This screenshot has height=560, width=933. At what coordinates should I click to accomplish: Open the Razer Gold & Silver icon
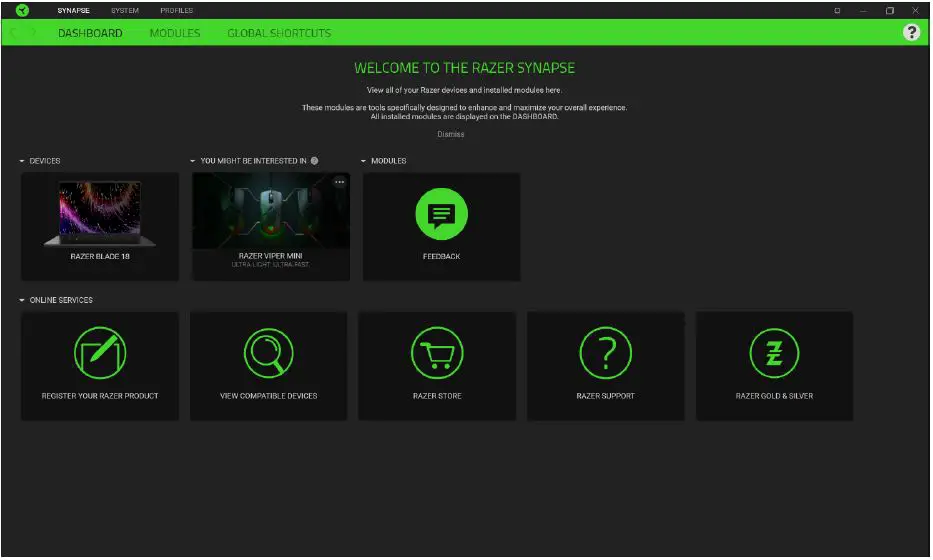click(774, 353)
